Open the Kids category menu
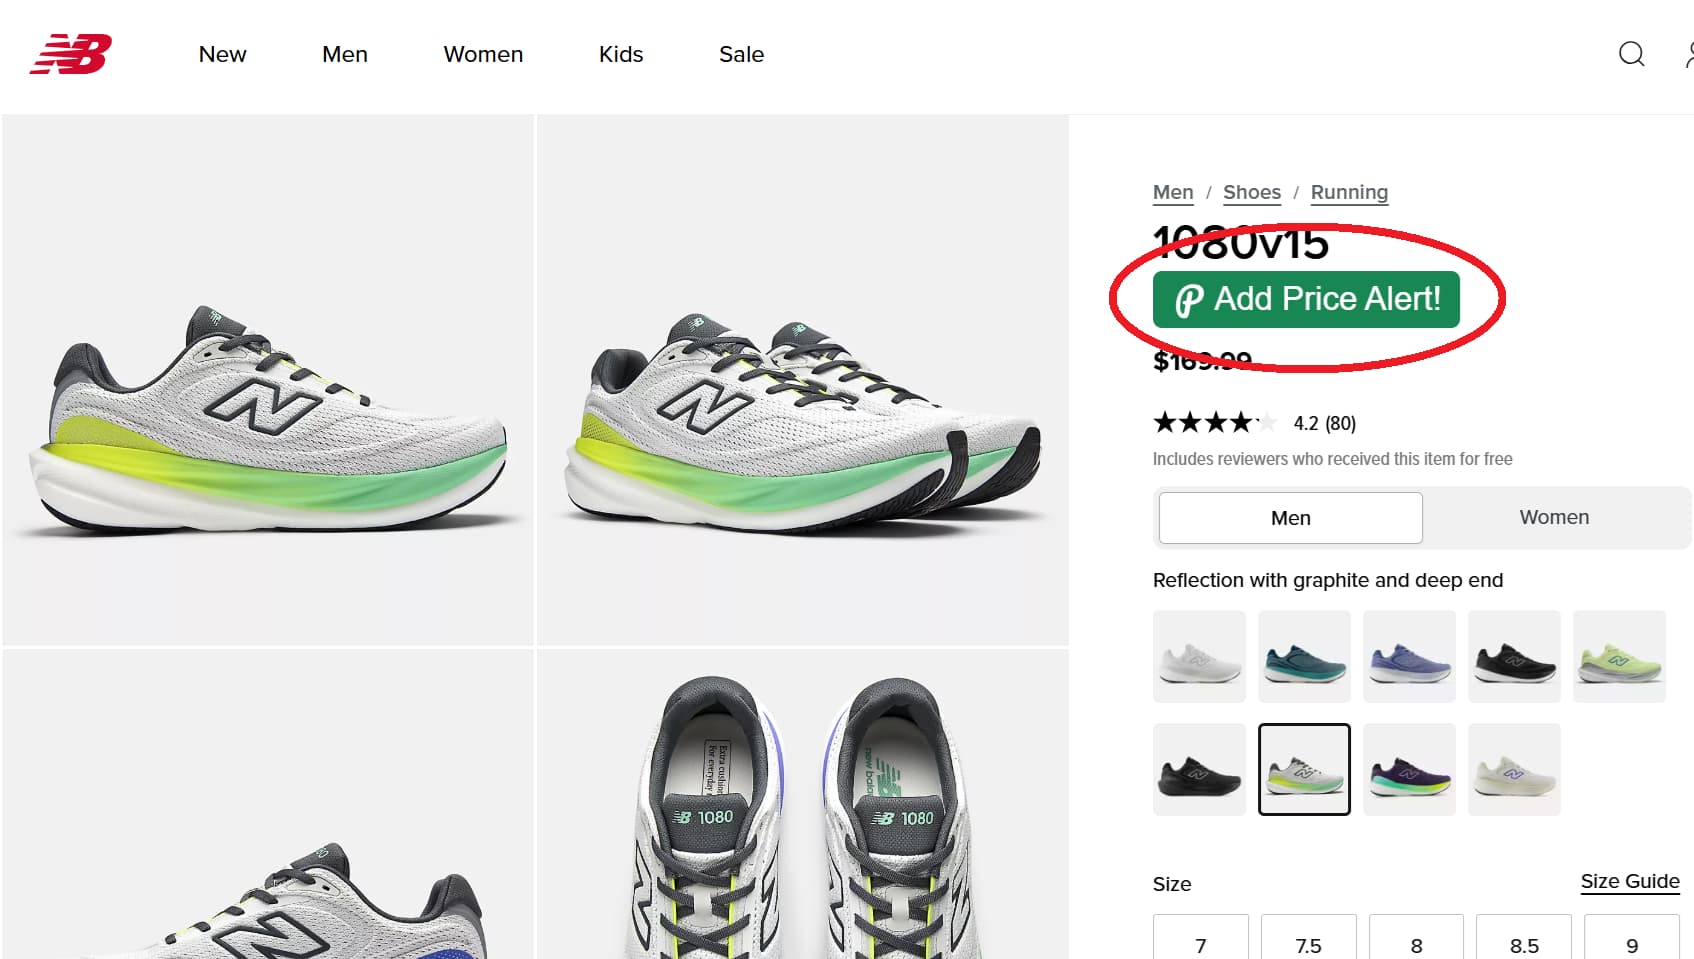The height and width of the screenshot is (959, 1694). (620, 55)
